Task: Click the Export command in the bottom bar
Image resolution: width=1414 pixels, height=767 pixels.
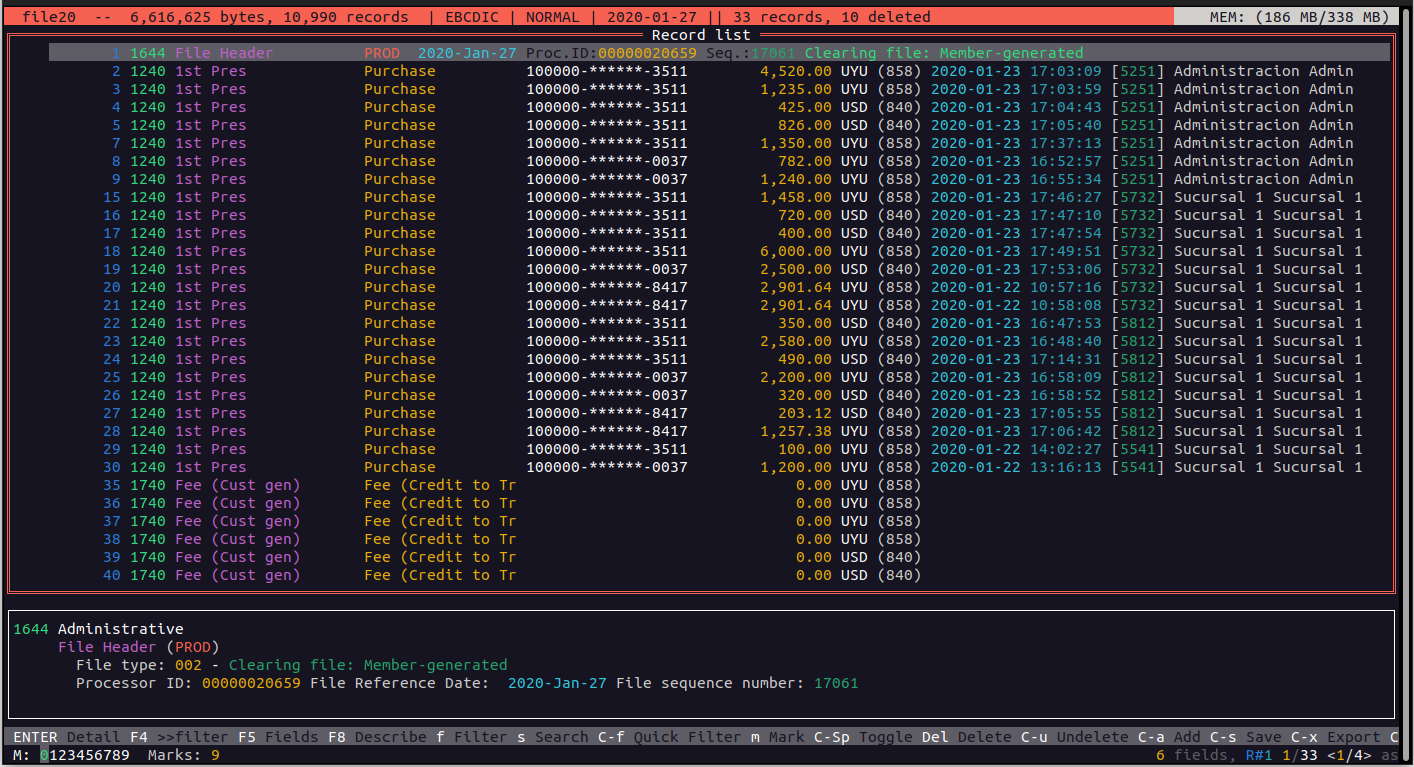Action: click(1353, 737)
